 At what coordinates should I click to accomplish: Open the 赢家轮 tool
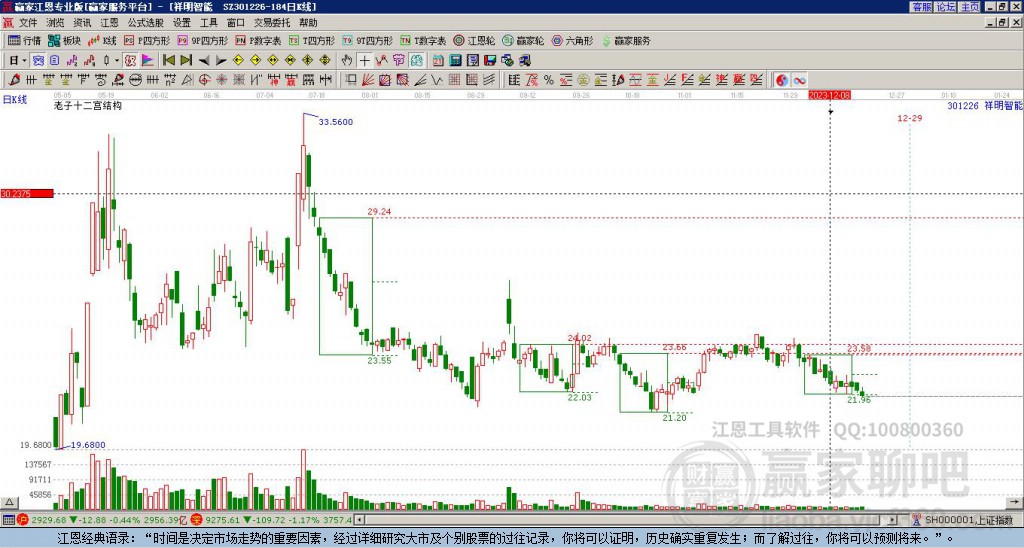tap(523, 40)
